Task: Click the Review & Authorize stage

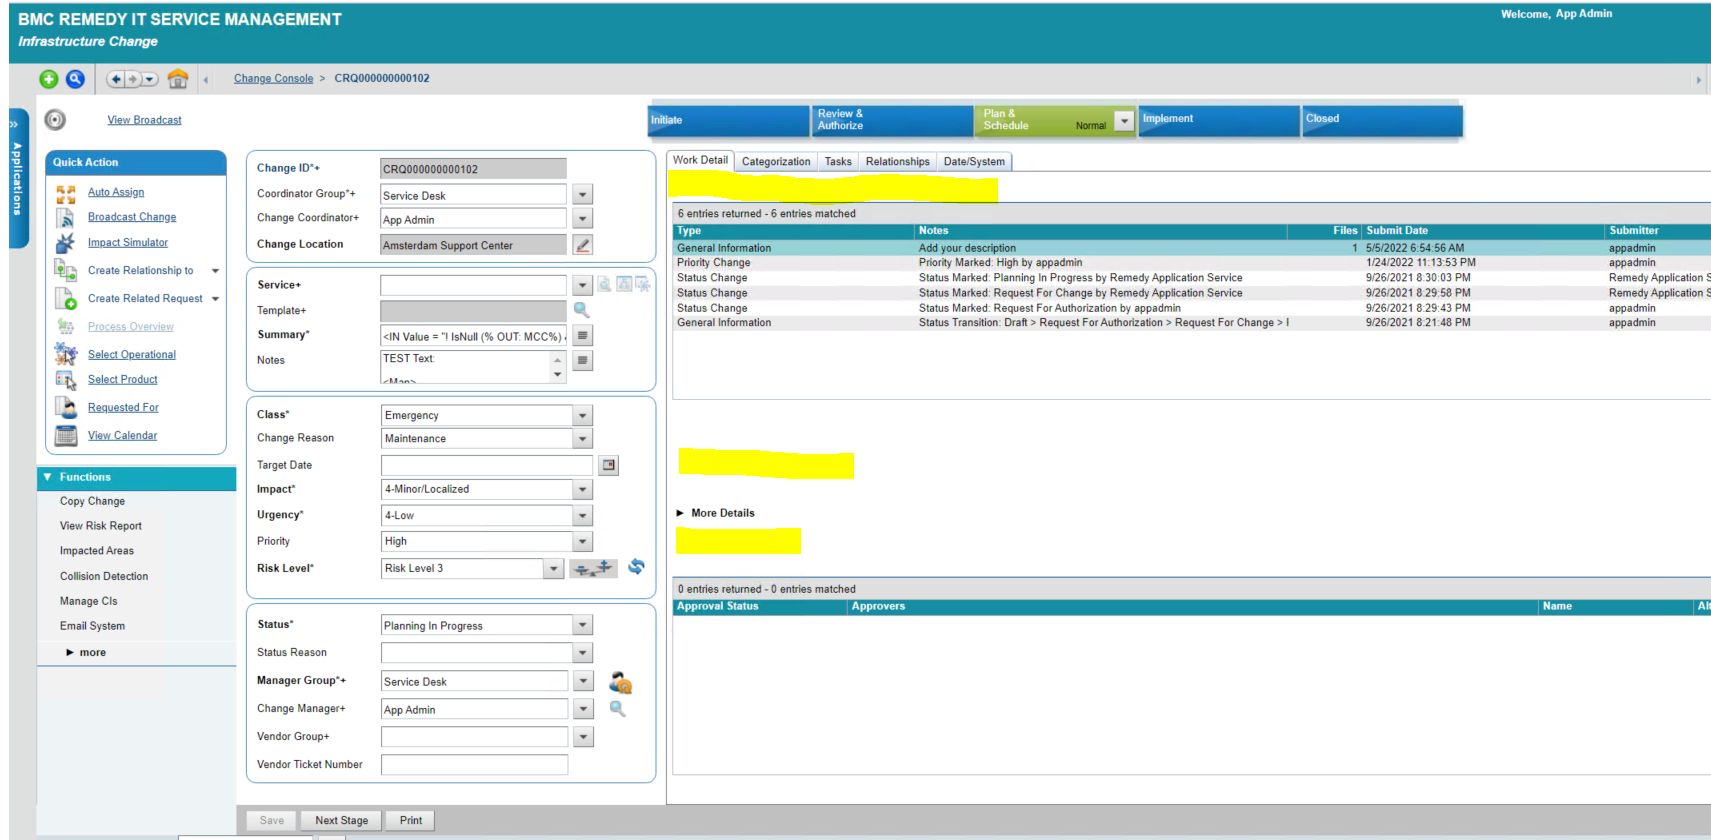Action: click(x=892, y=120)
